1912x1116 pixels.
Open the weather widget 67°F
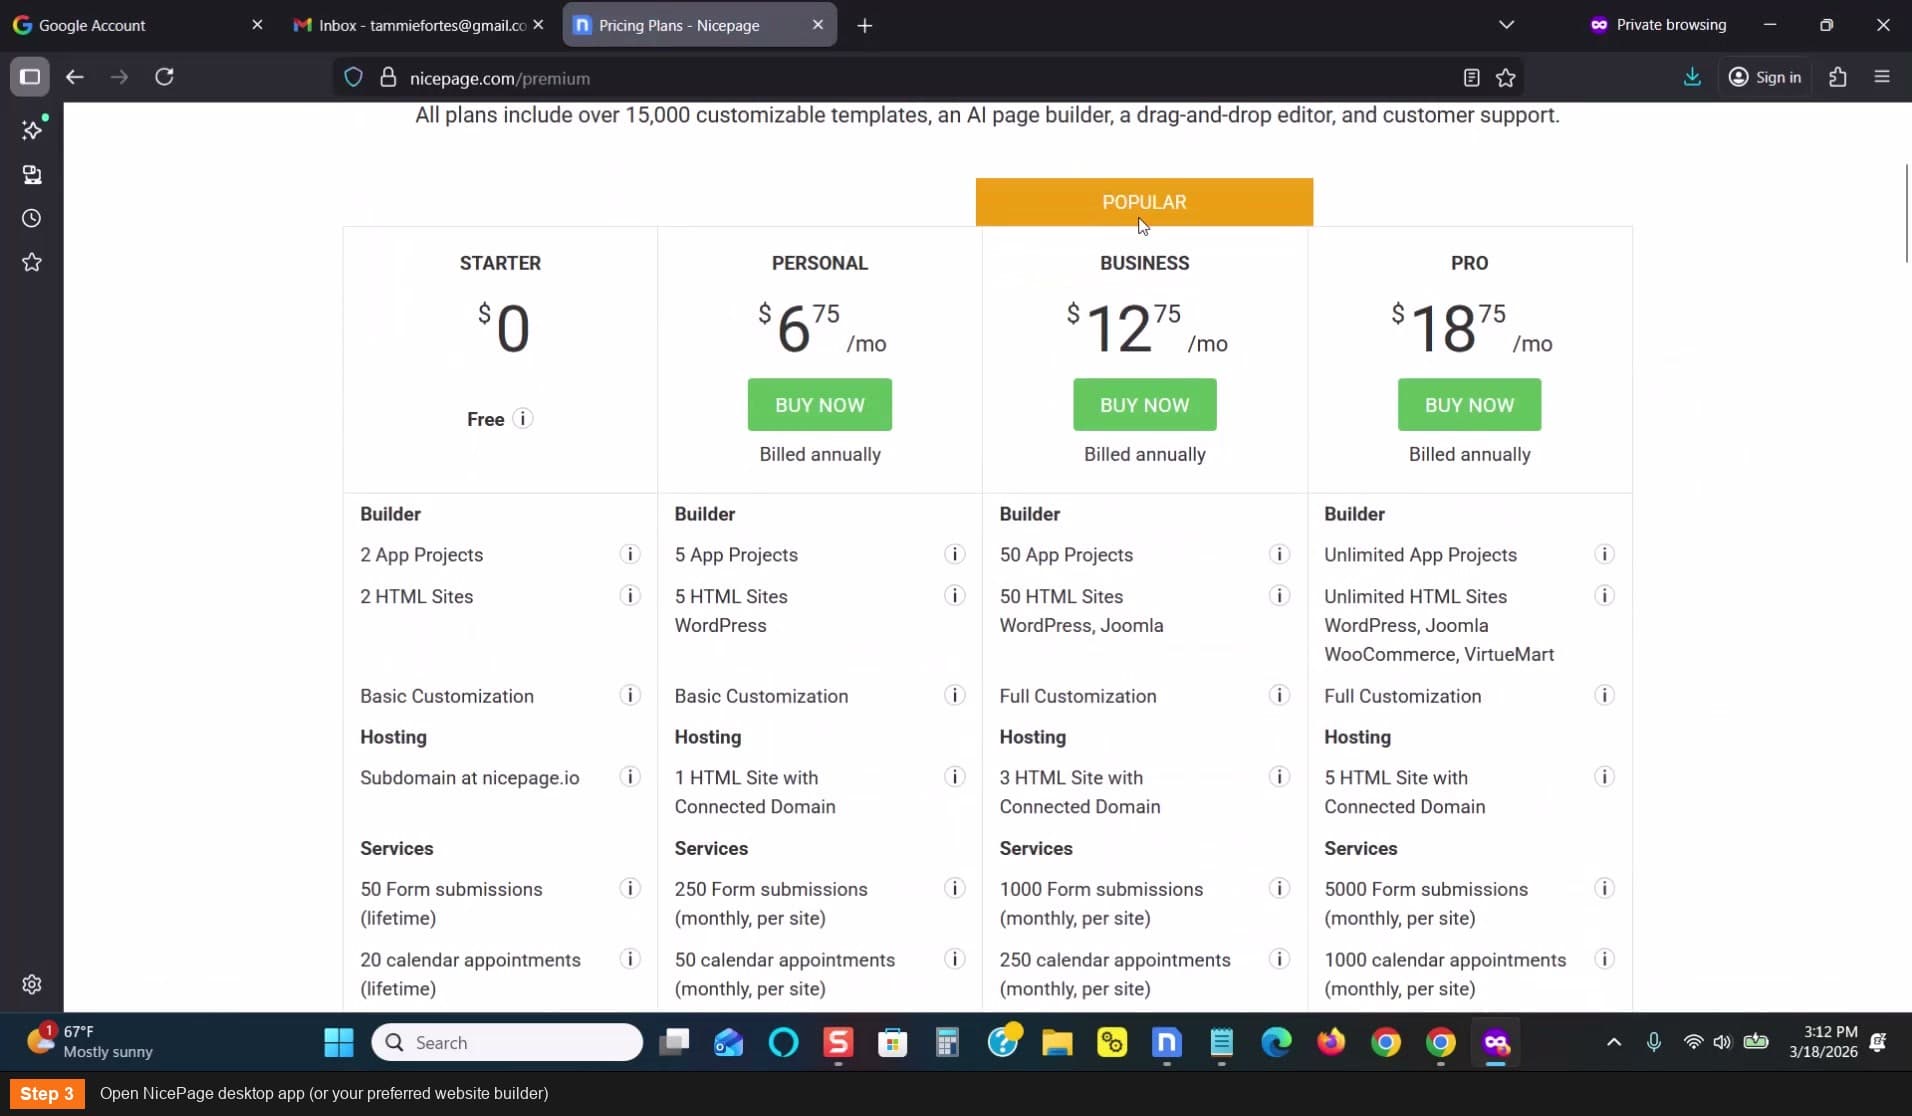tap(90, 1041)
